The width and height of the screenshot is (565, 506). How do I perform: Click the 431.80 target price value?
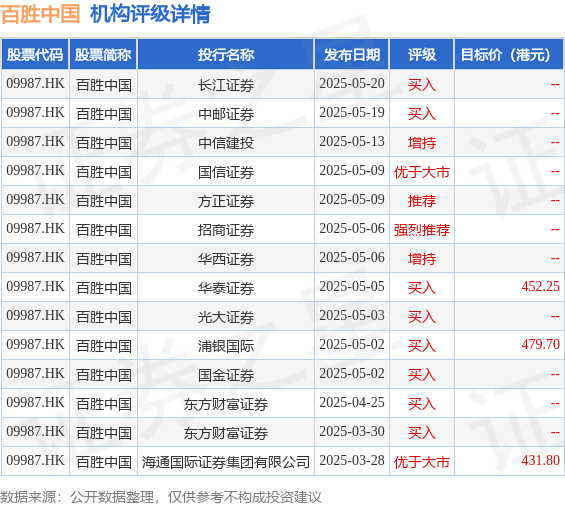(x=540, y=461)
